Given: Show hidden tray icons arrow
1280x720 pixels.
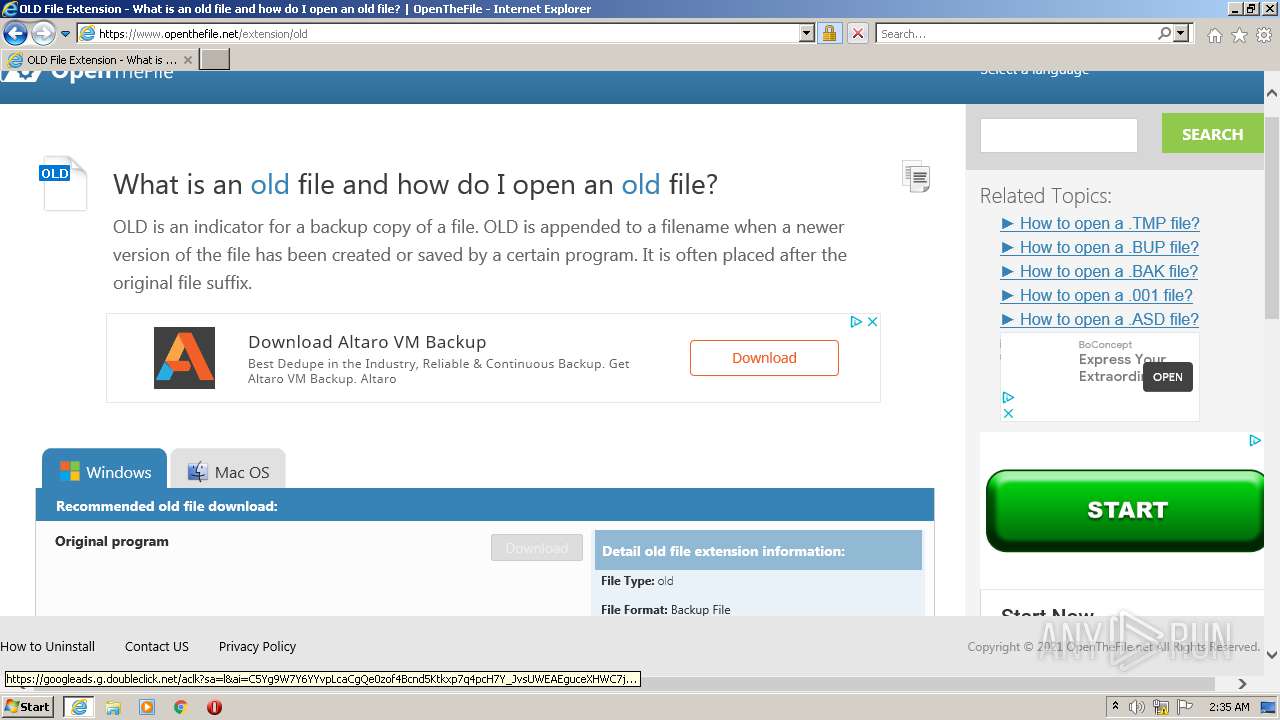Looking at the screenshot, I should (1115, 706).
